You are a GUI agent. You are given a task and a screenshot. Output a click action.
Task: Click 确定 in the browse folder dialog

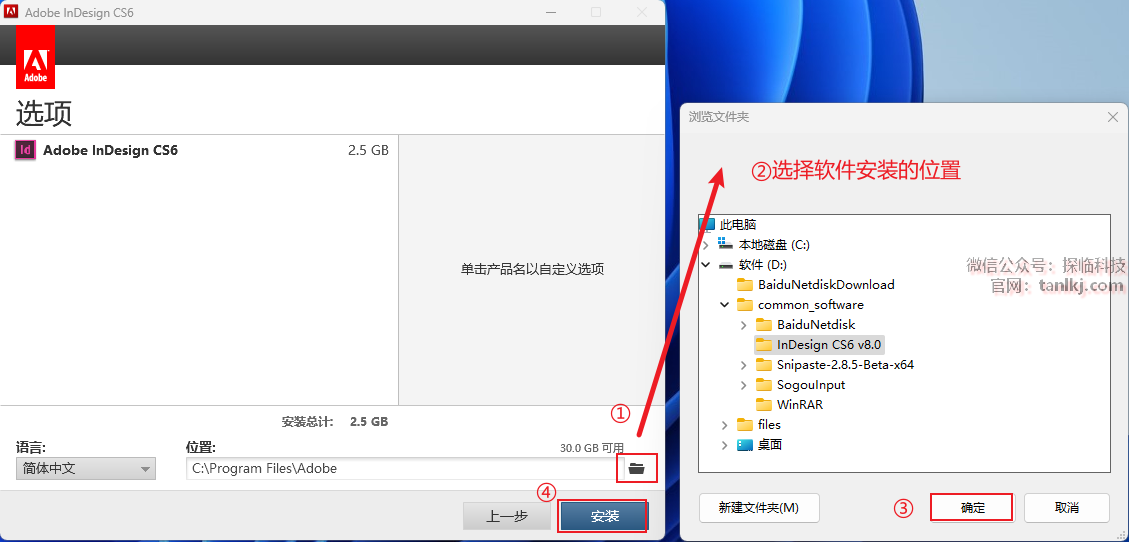972,507
